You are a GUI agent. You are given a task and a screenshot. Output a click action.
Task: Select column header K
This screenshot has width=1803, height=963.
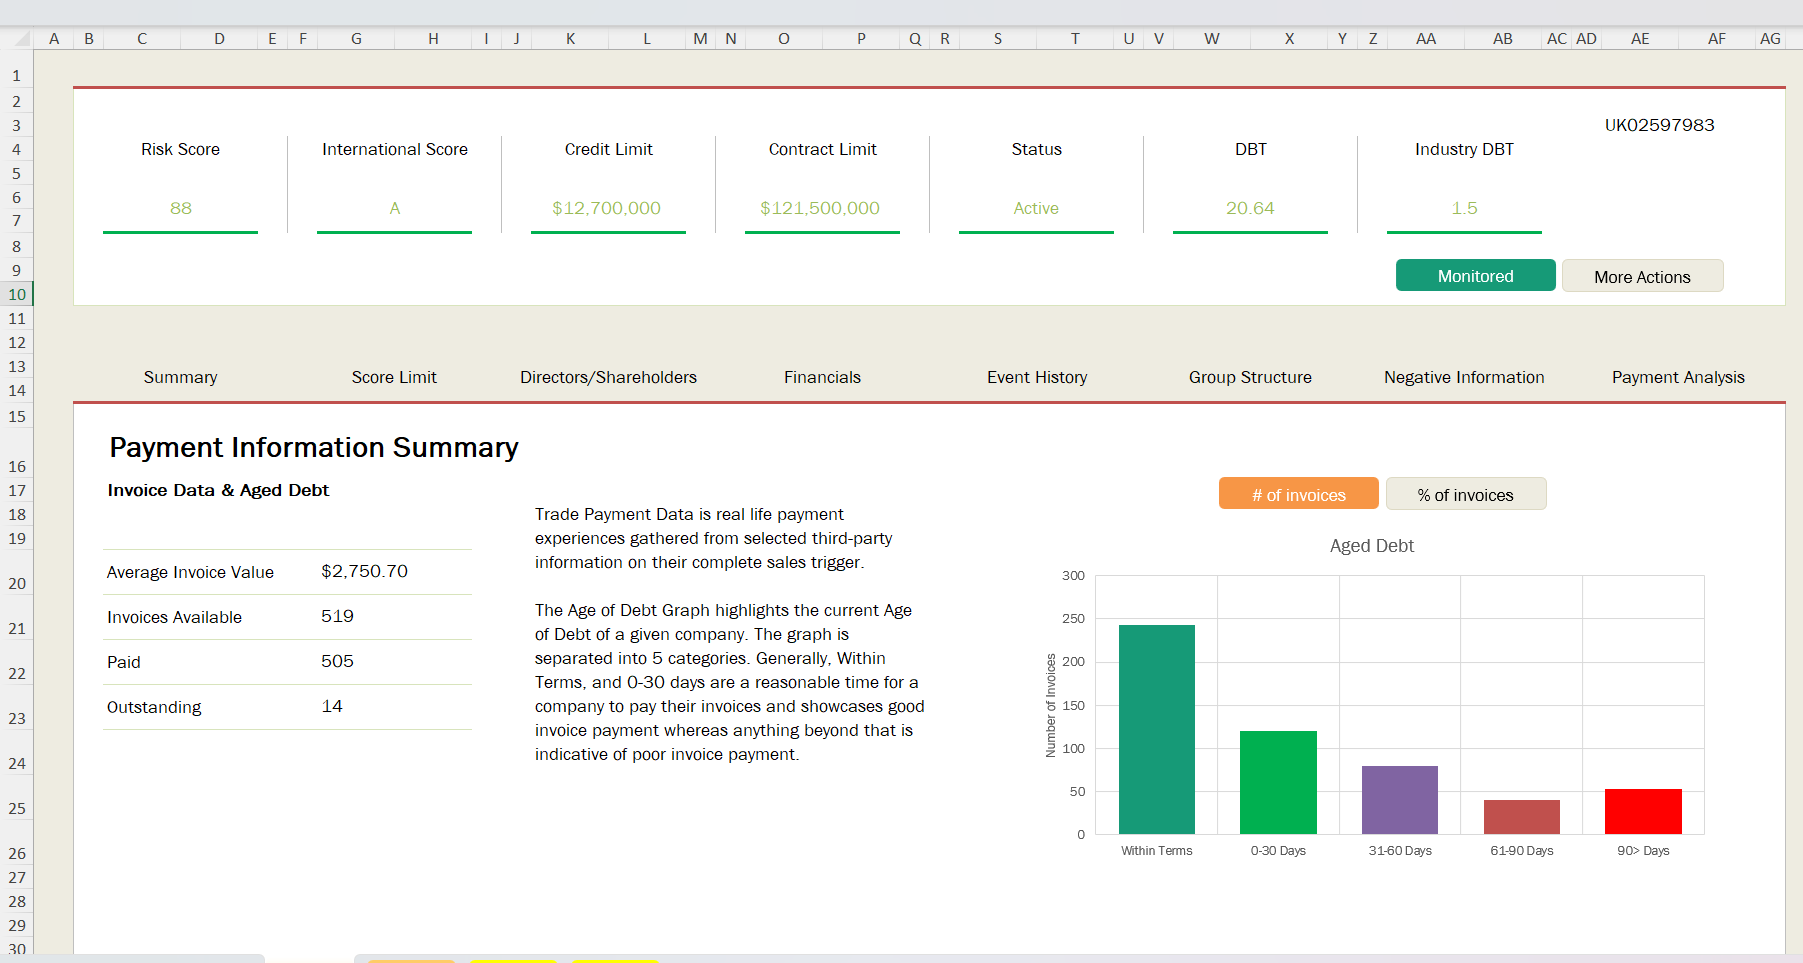click(x=570, y=38)
